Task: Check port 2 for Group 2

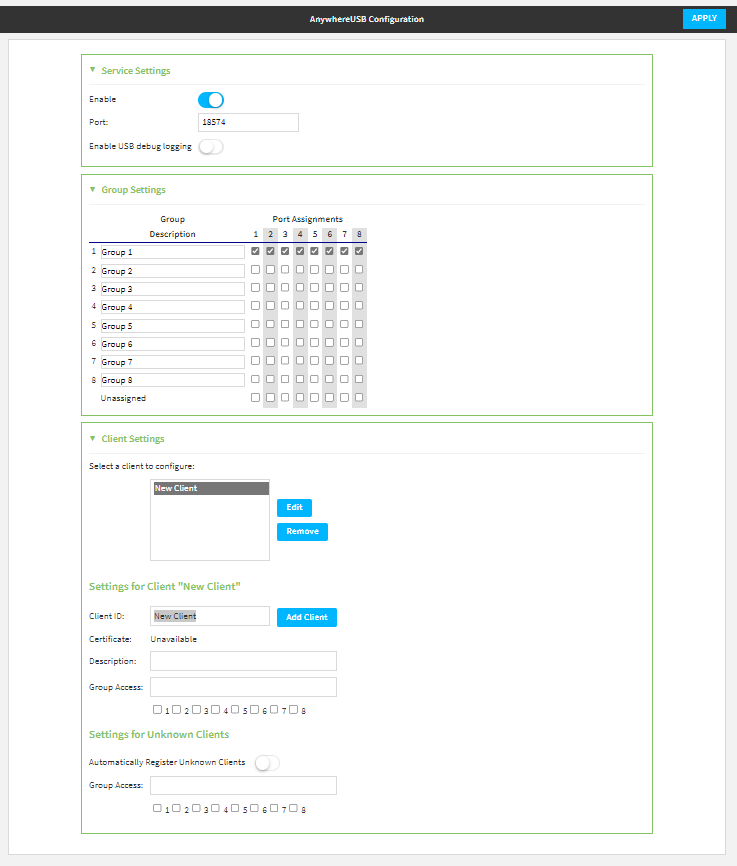Action: coord(270,270)
